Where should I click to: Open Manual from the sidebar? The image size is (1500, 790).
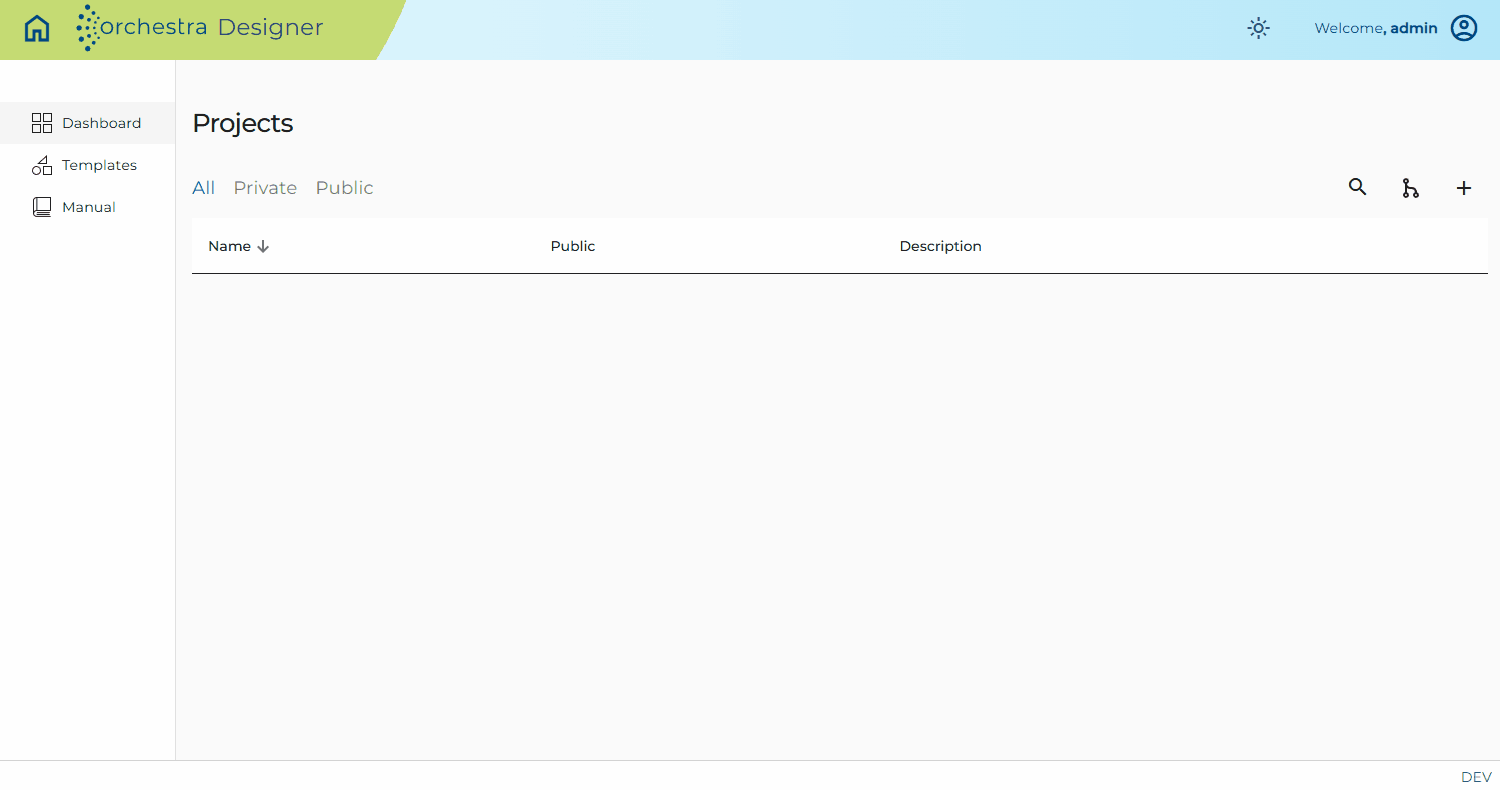(x=87, y=207)
